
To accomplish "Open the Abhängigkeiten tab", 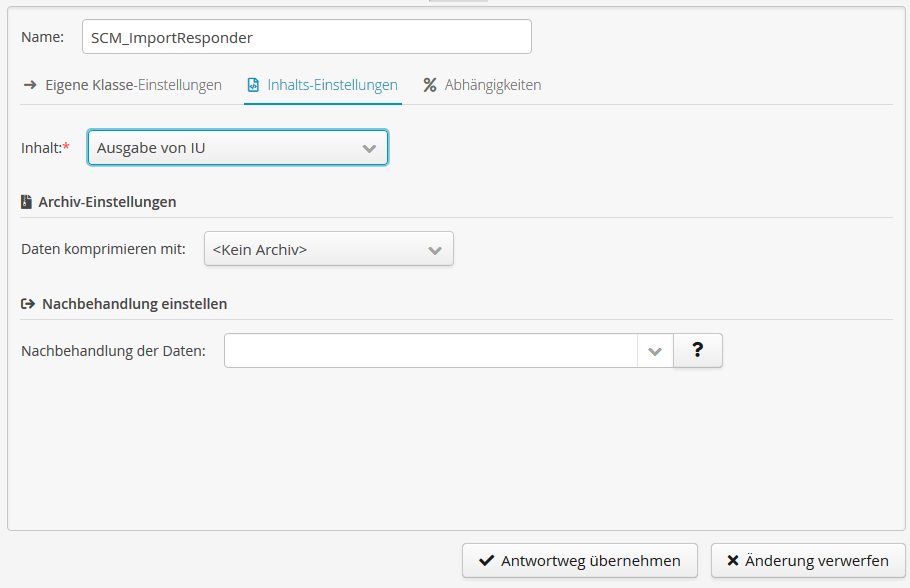I will tap(482, 85).
